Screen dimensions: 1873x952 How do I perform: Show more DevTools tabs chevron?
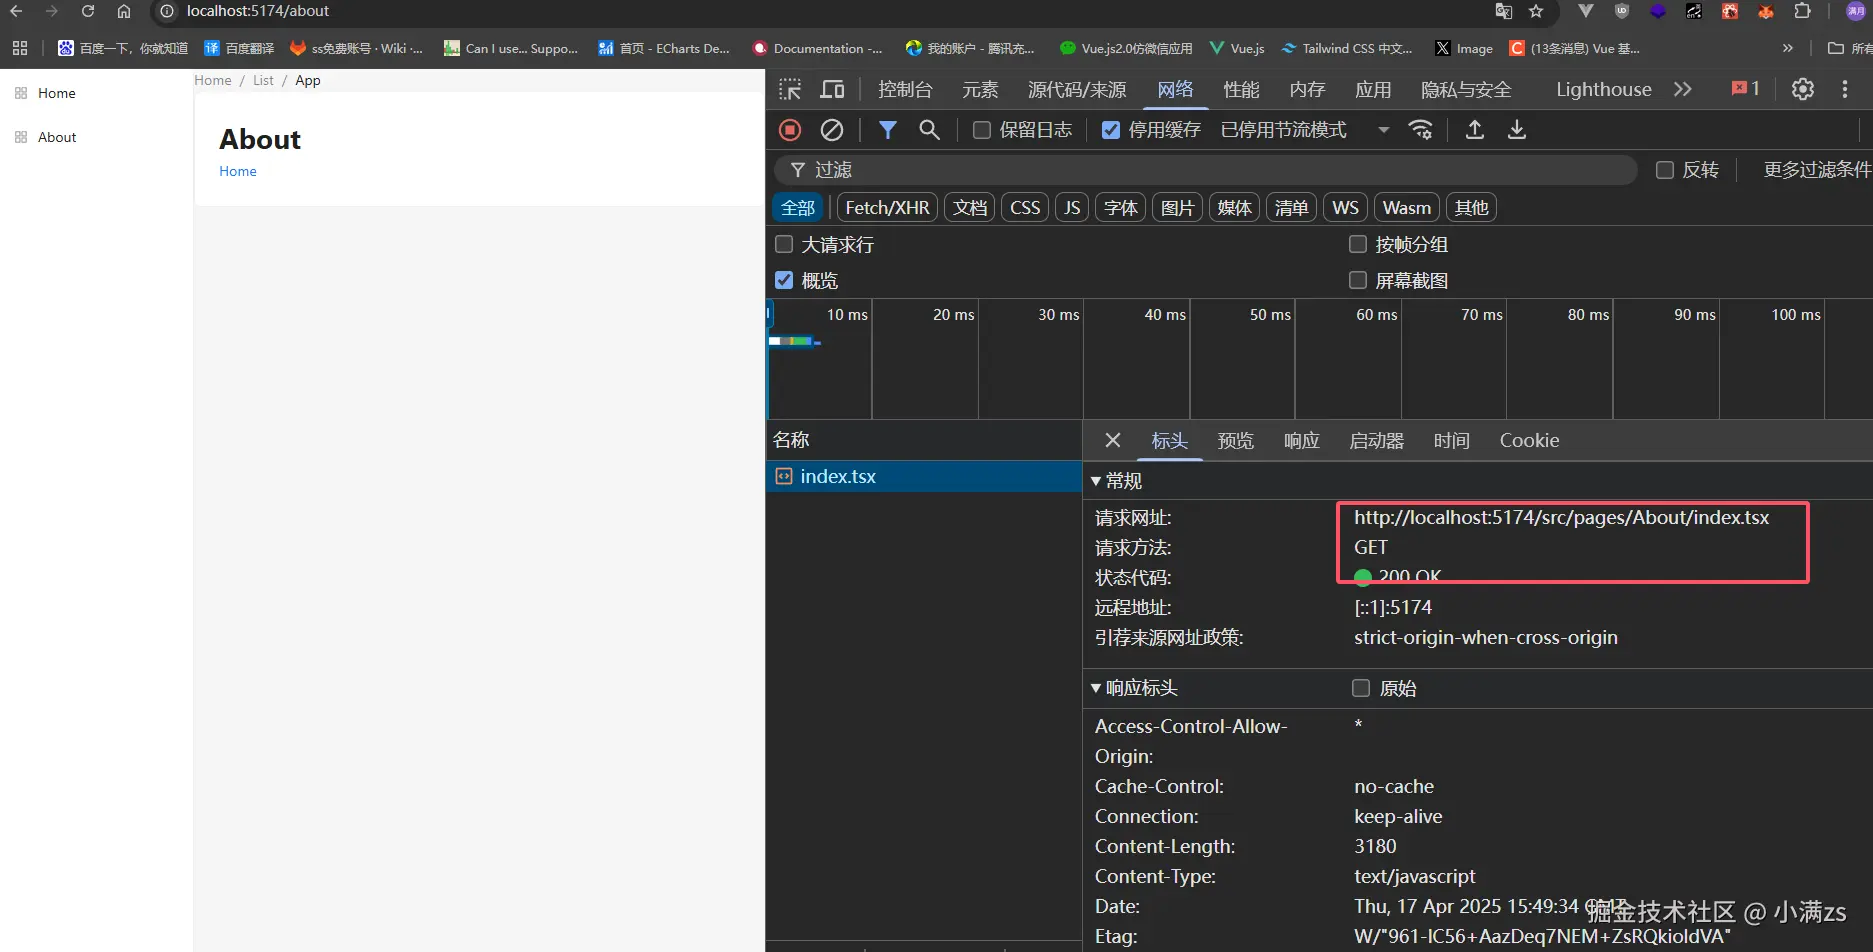coord(1683,89)
